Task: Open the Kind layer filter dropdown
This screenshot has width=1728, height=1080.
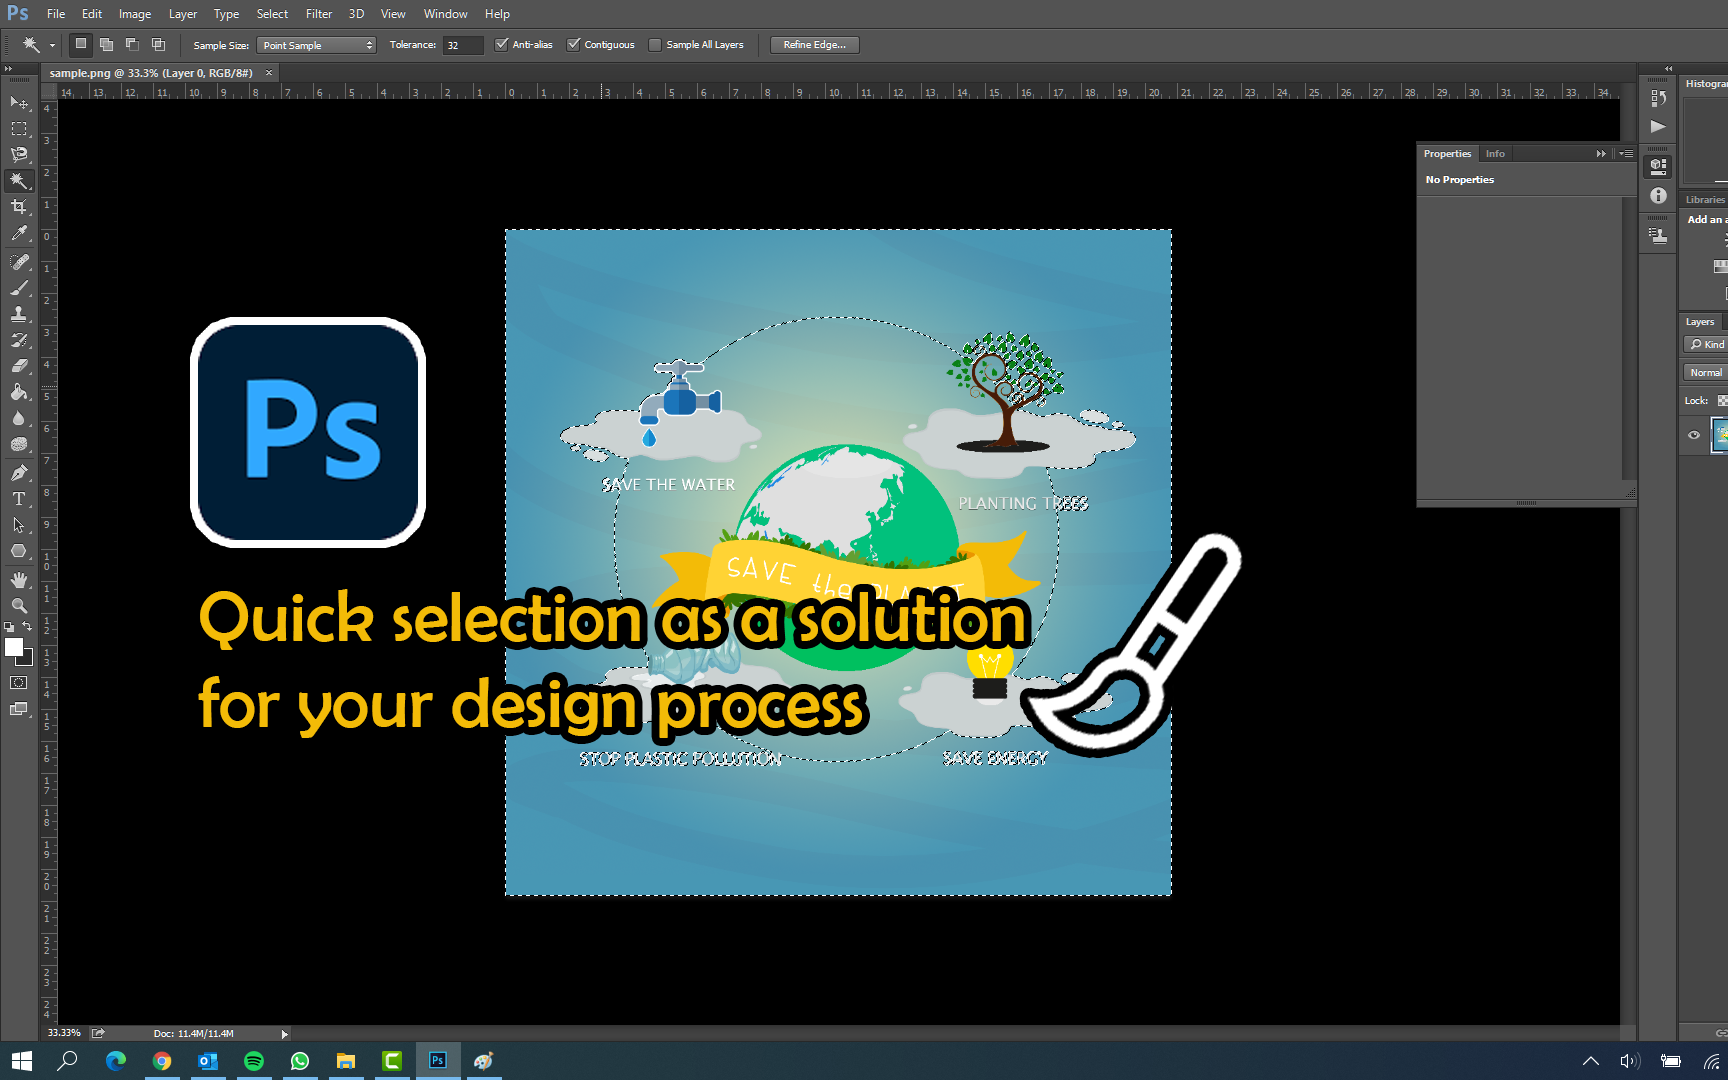Action: tap(1706, 344)
